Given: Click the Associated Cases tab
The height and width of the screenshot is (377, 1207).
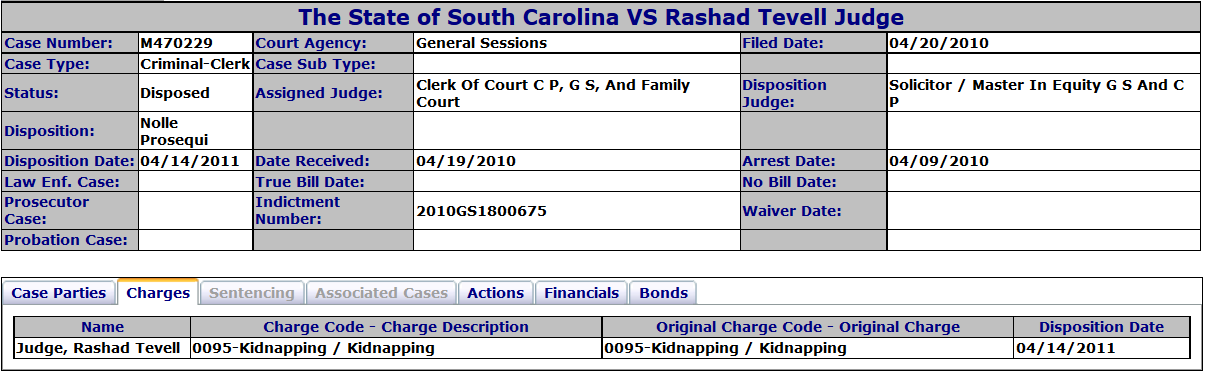Looking at the screenshot, I should pyautogui.click(x=381, y=293).
